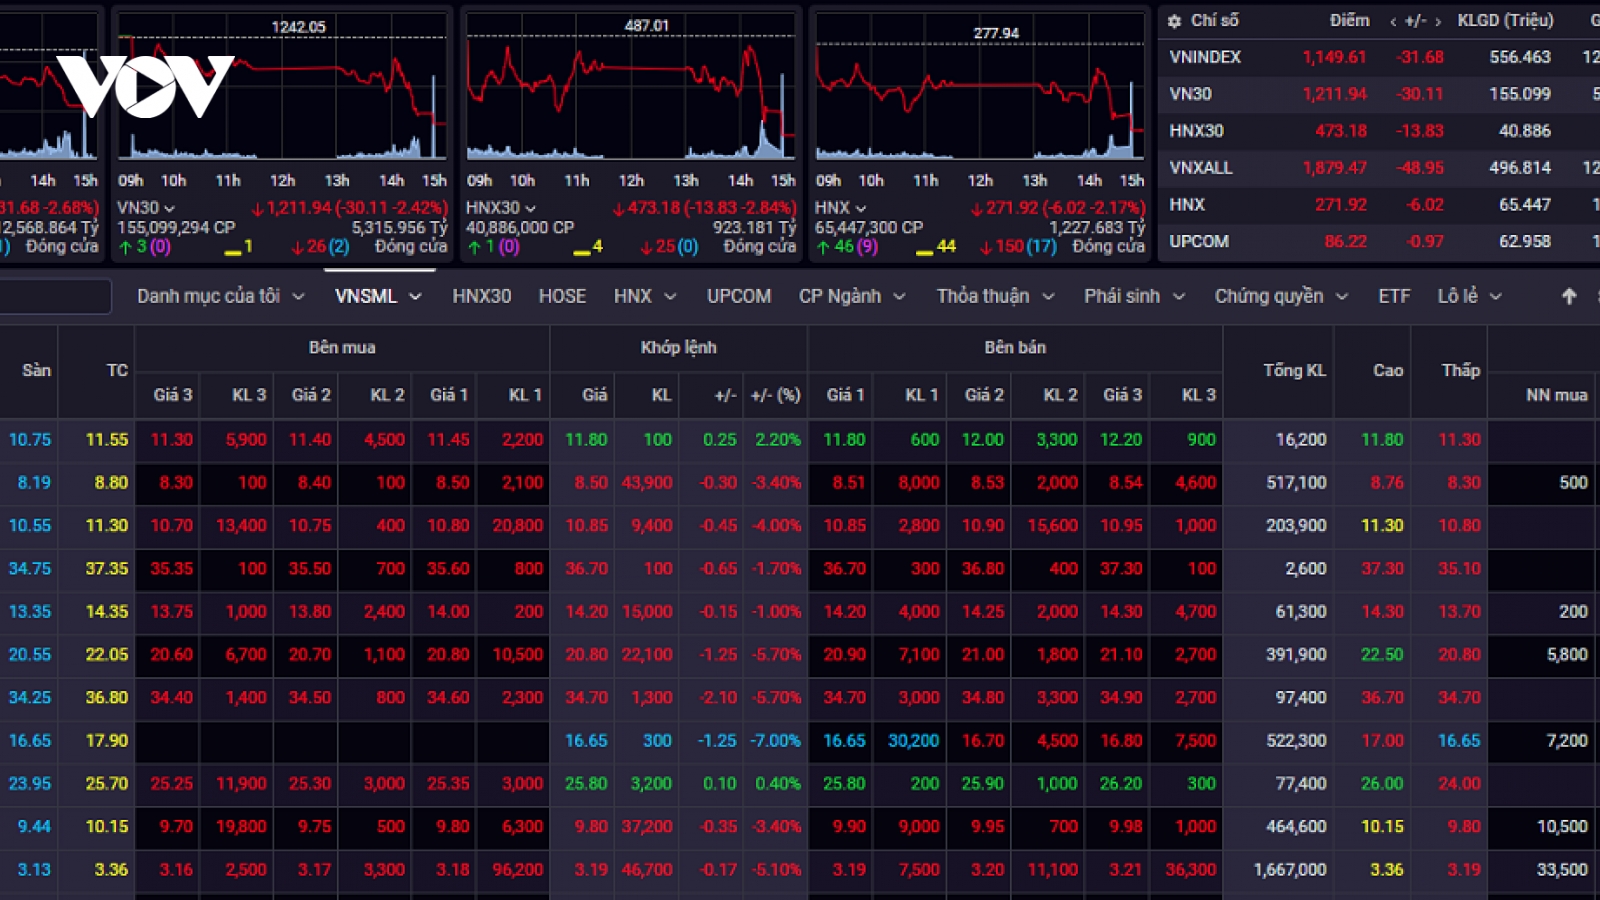Click the left chevron beside +/- header
This screenshot has height=900, width=1600.
click(x=1393, y=21)
